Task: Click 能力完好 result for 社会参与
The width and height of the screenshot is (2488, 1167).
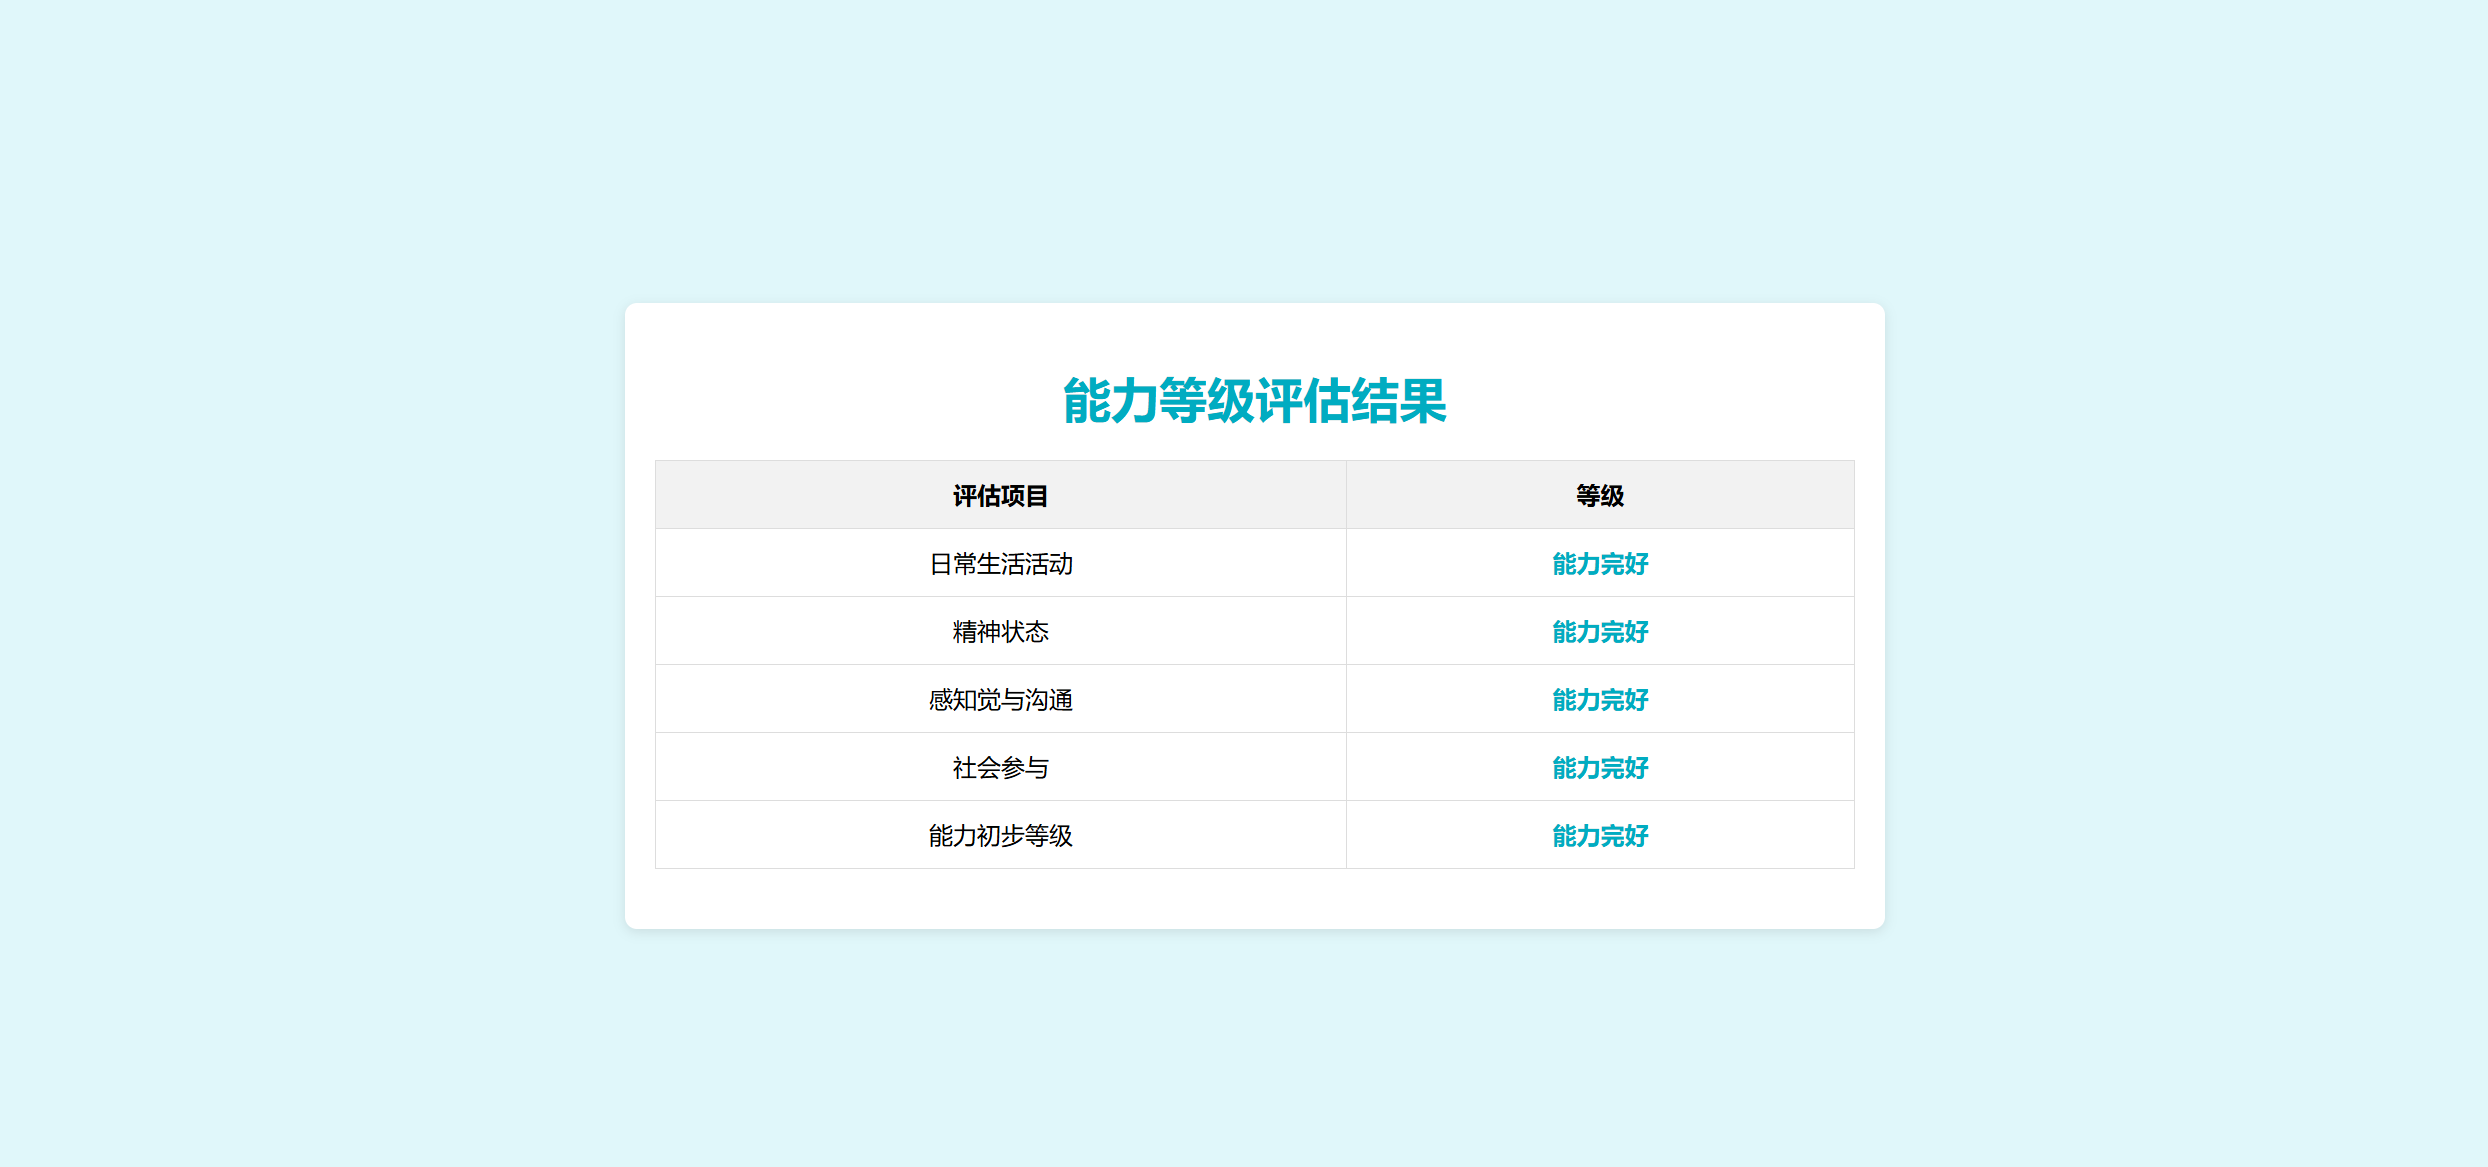Action: (1599, 768)
